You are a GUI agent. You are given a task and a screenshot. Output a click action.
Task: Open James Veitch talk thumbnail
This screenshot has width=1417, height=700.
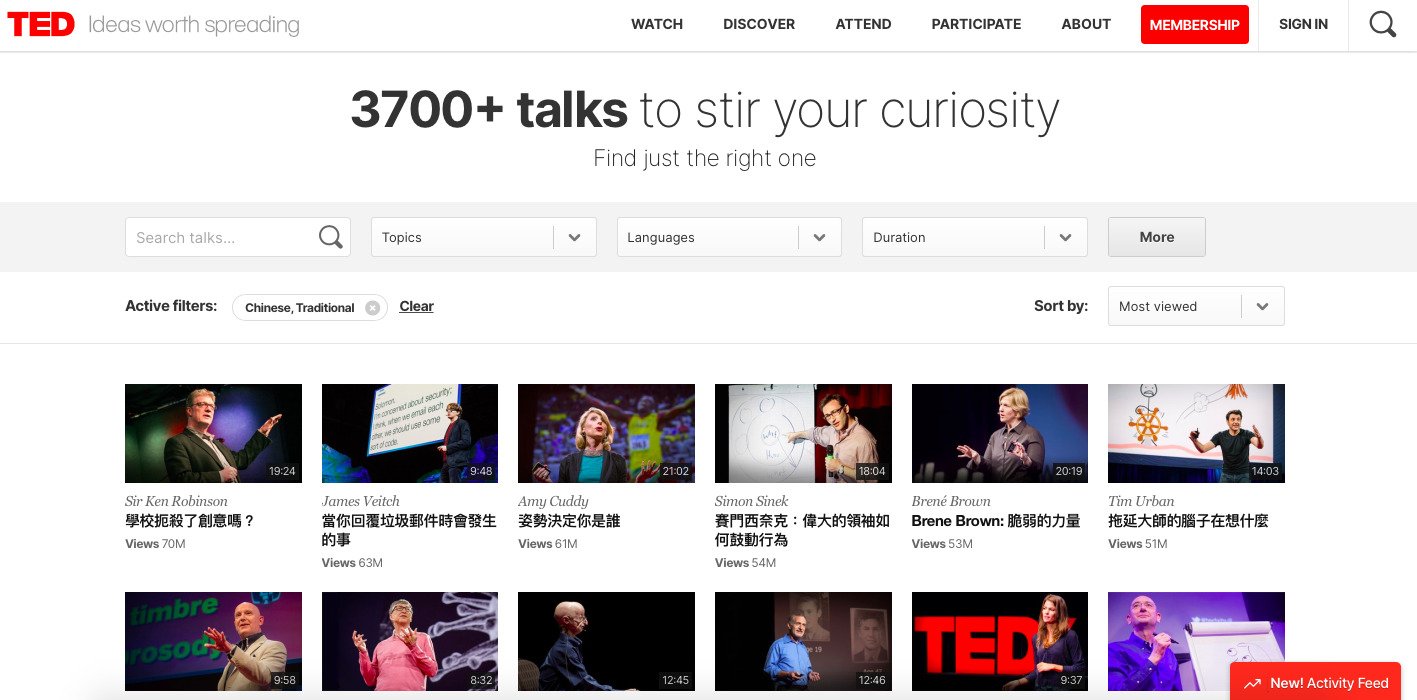[410, 433]
